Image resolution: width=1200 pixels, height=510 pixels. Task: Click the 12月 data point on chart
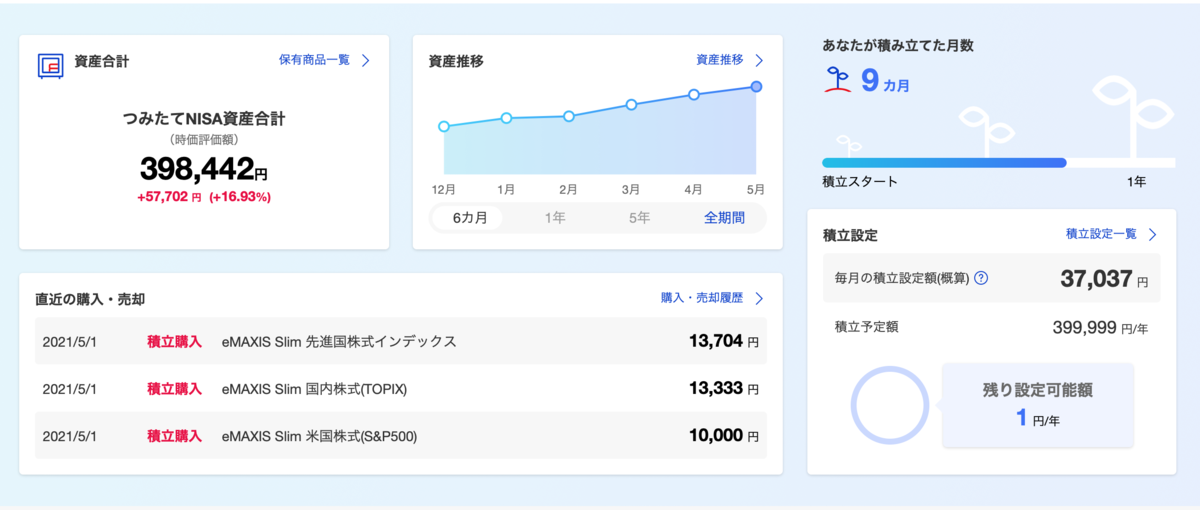(444, 126)
